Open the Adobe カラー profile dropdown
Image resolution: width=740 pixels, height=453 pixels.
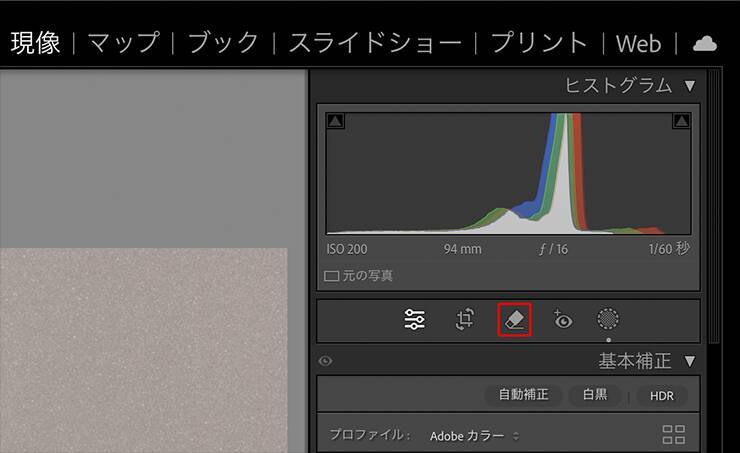click(x=475, y=436)
